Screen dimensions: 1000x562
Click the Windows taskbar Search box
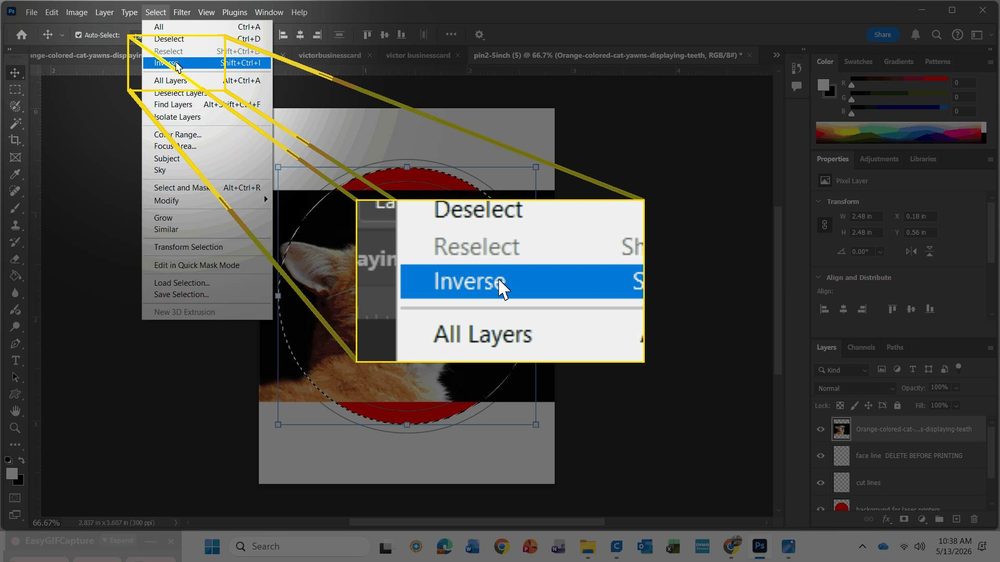(x=299, y=547)
